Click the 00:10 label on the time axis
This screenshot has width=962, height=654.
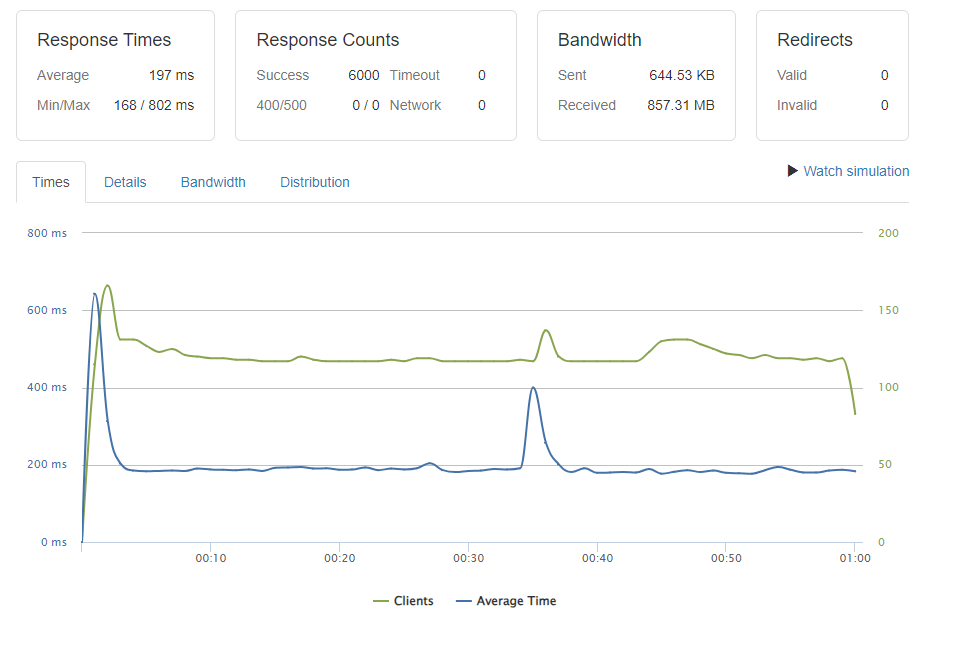tap(211, 558)
